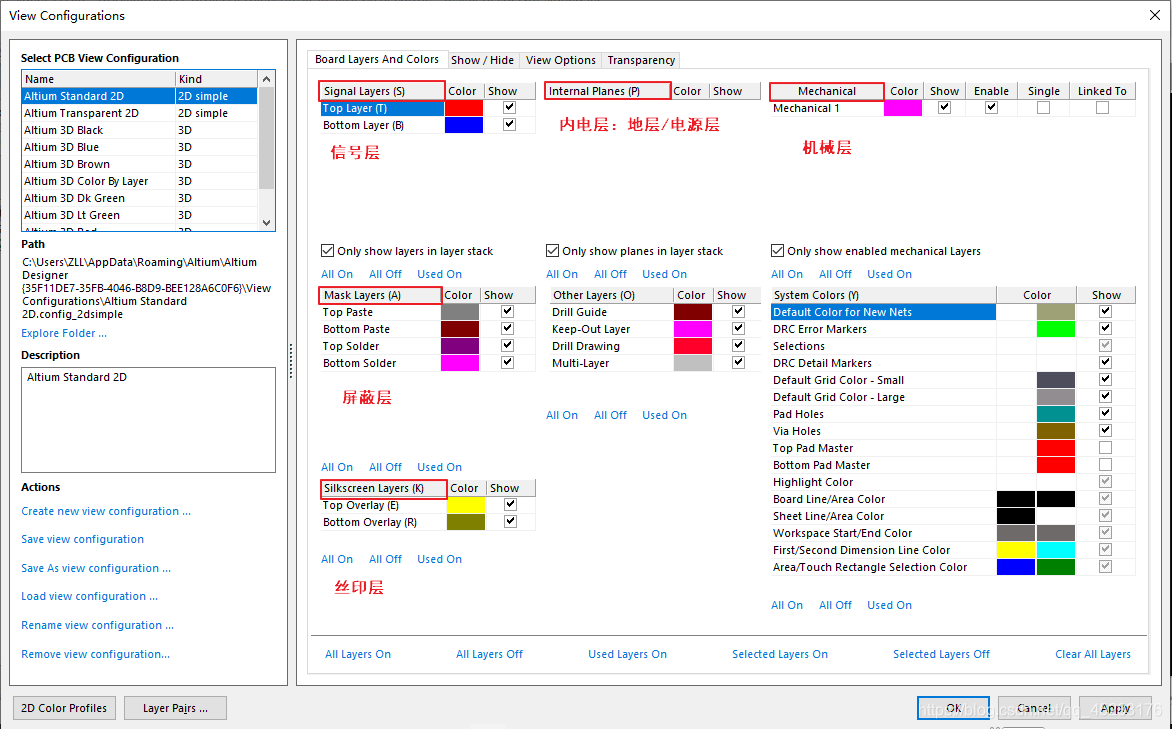Click the 2D Color Profiles button
This screenshot has width=1172, height=729.
(x=64, y=708)
